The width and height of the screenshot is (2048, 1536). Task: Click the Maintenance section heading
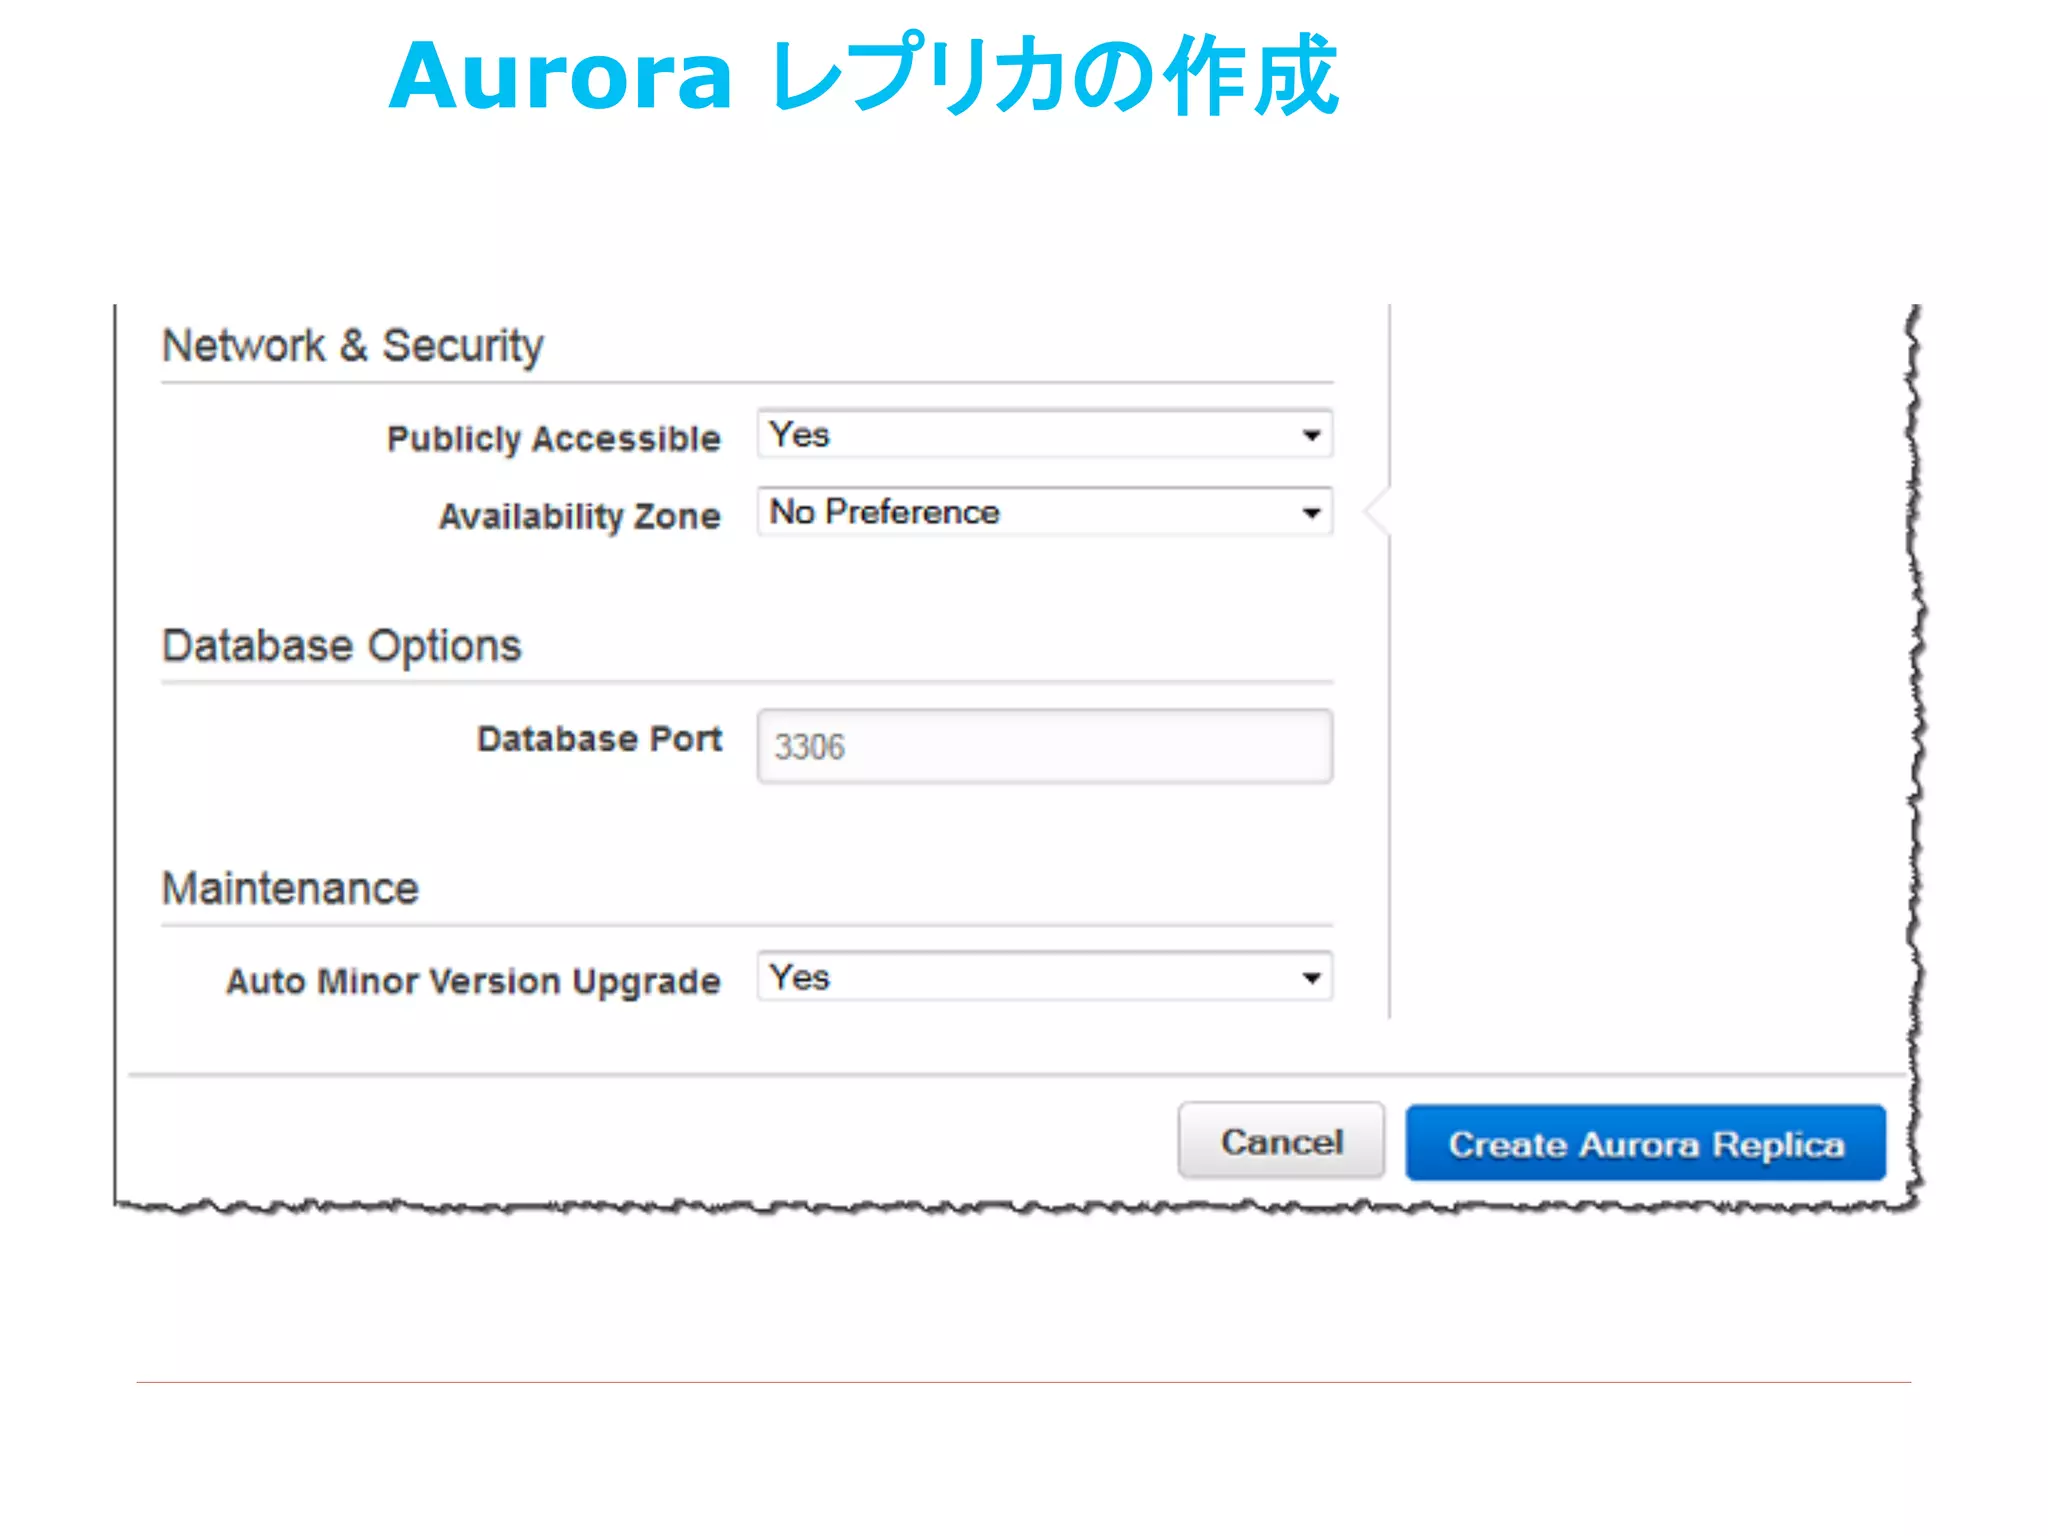(290, 888)
